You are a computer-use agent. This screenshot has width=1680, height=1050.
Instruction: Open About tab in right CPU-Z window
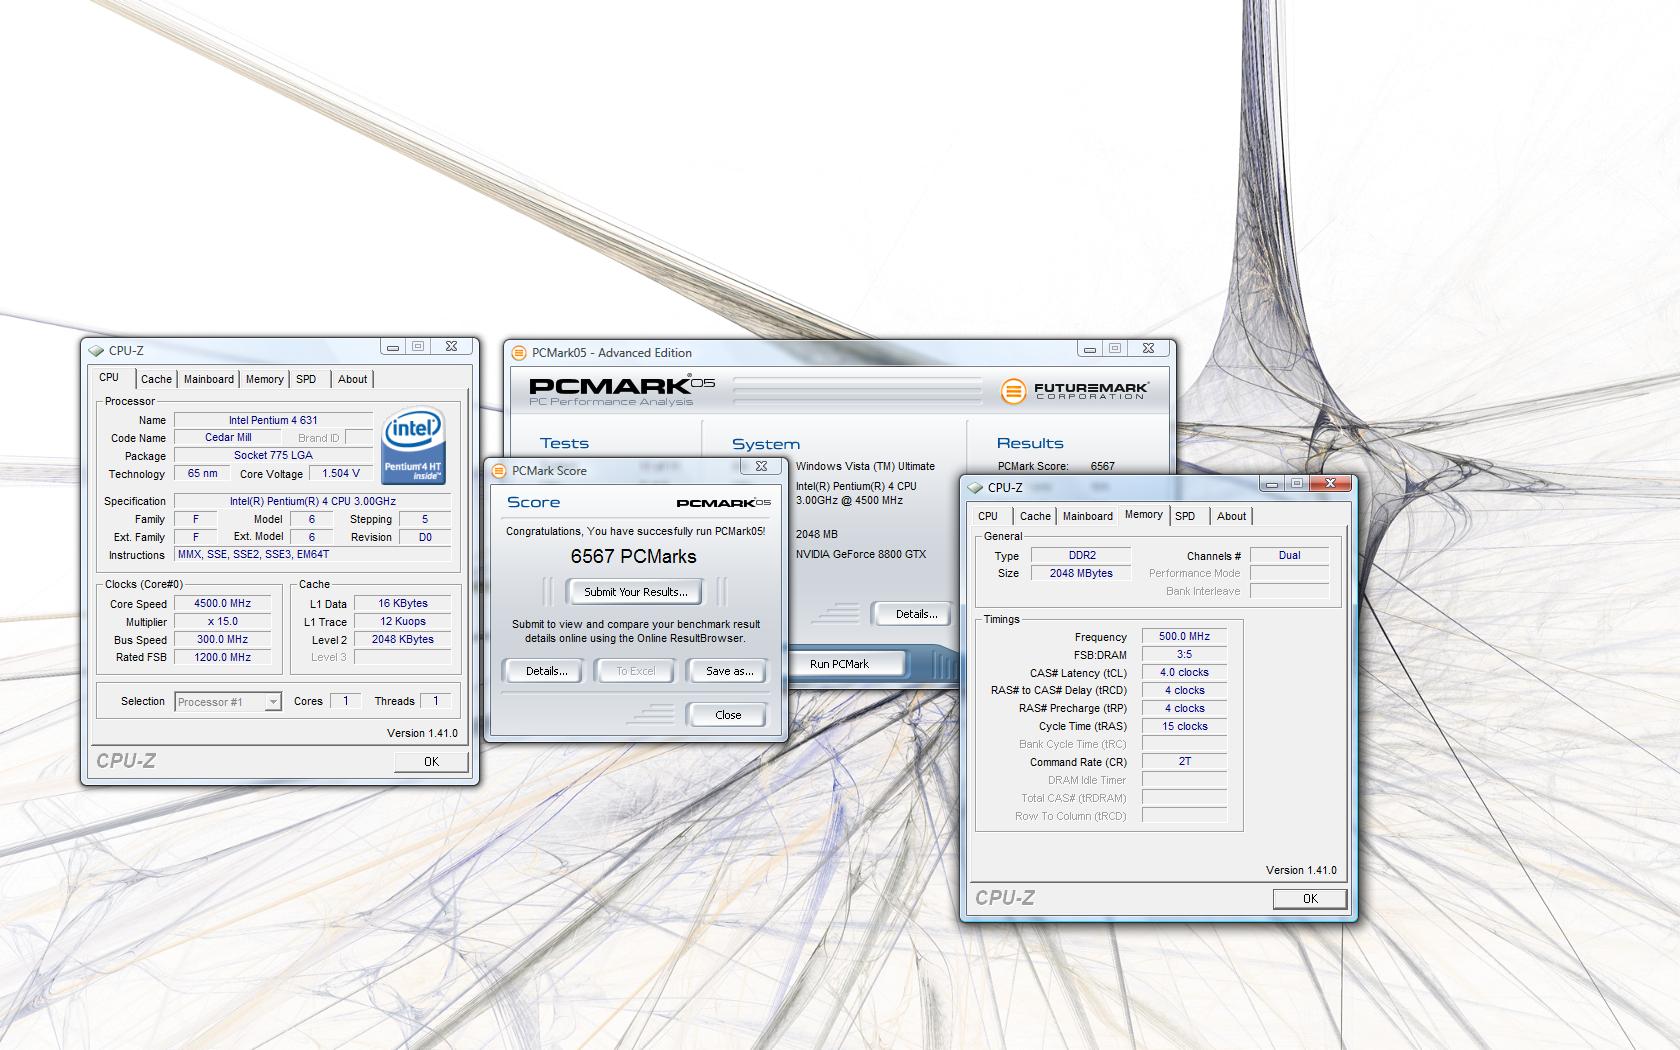coord(1232,517)
